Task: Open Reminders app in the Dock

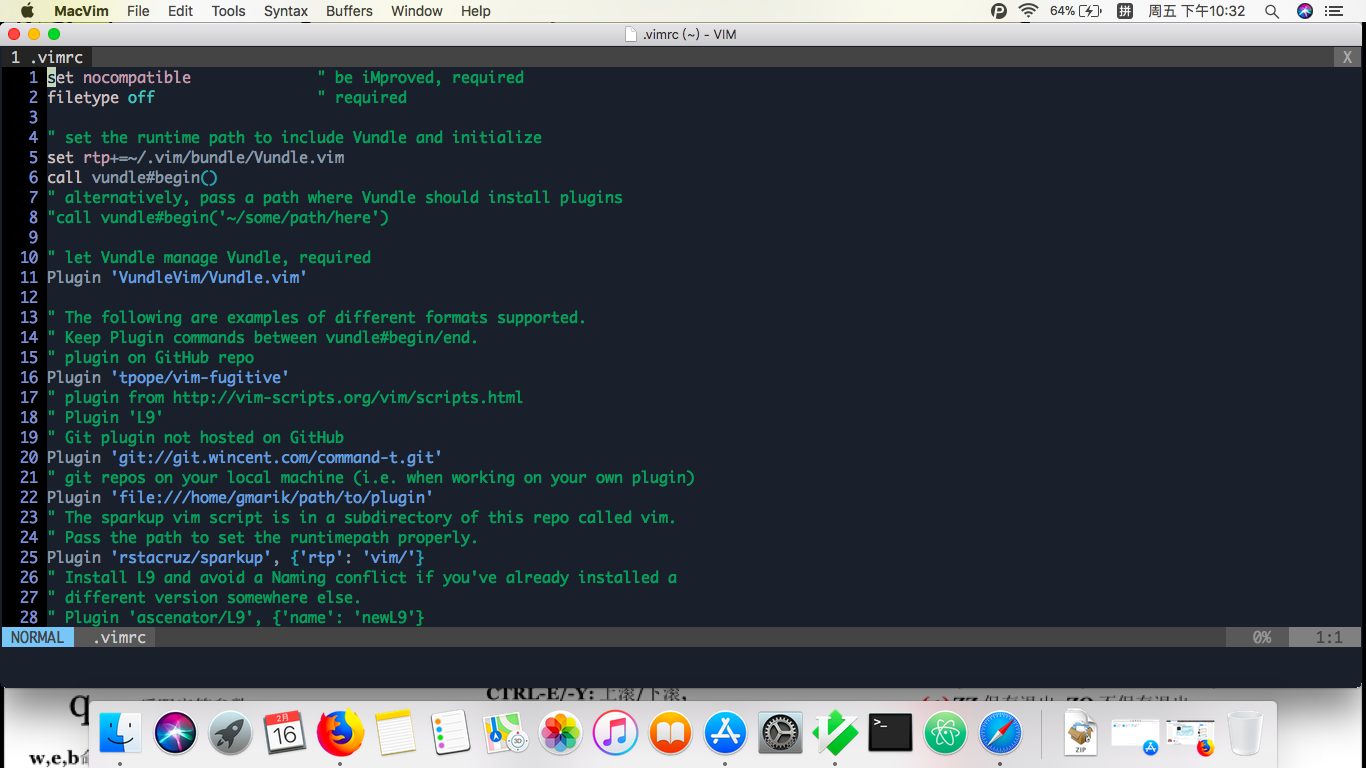Action: click(450, 733)
